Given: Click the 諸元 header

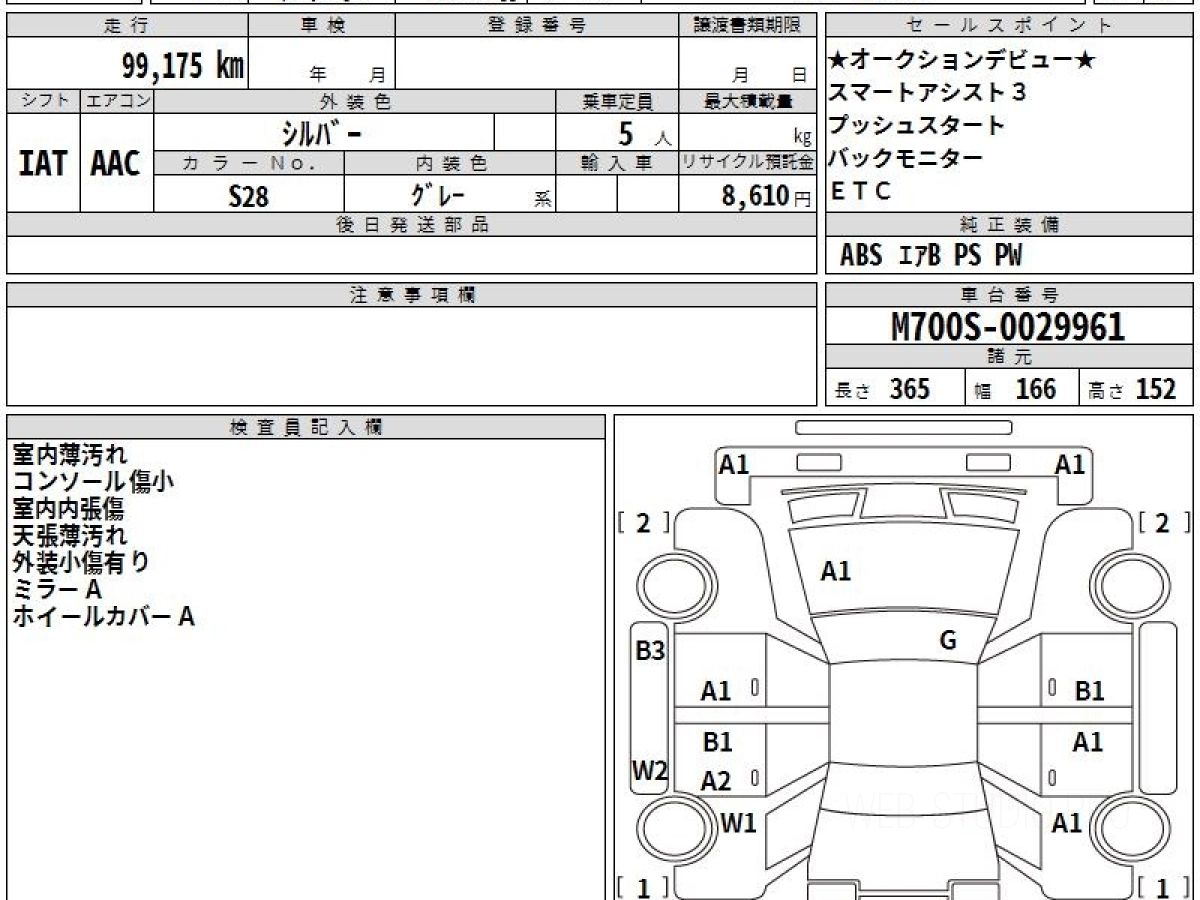Looking at the screenshot, I should point(1010,357).
